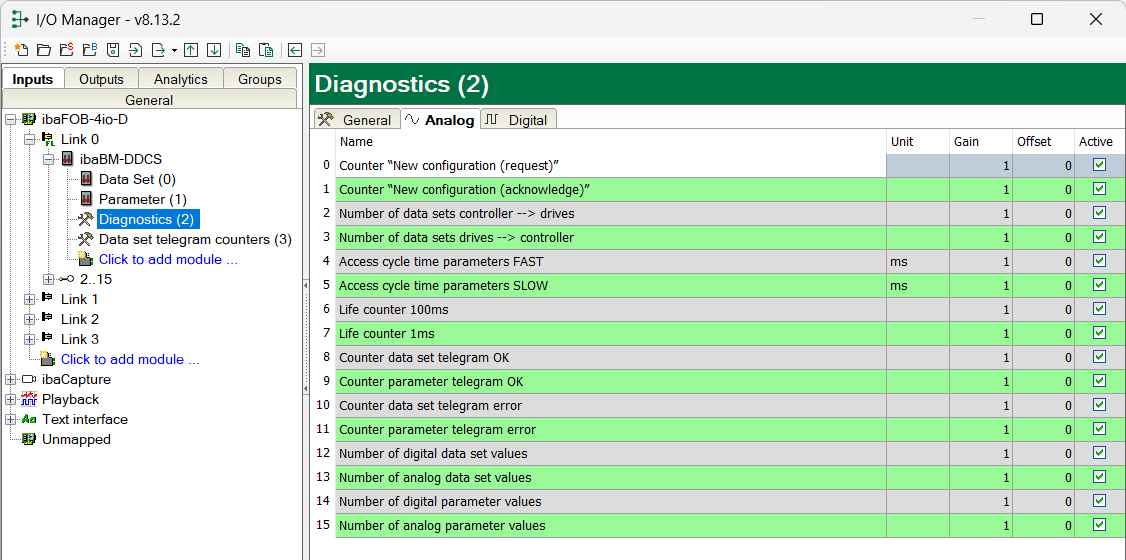
Task: Uncheck Active for Life counter 100ms
Action: point(1100,309)
